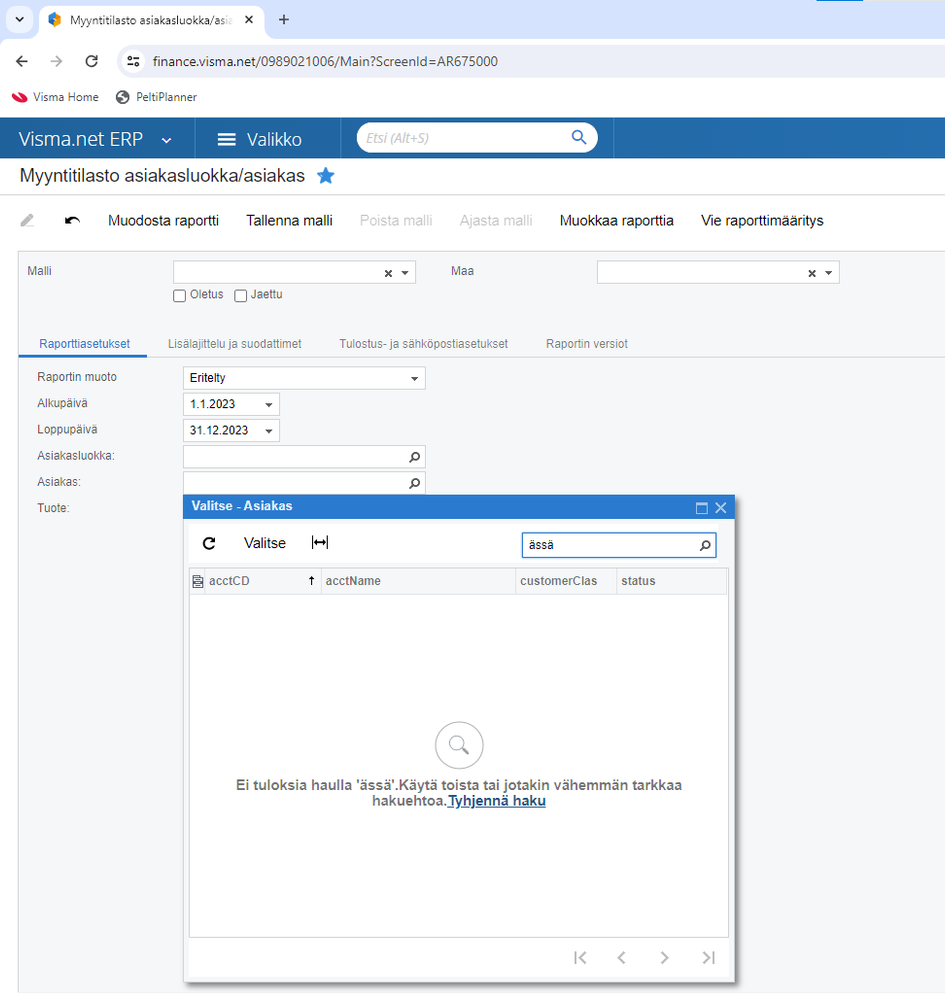
Task: Click Muodosta raportti
Action: tap(163, 220)
